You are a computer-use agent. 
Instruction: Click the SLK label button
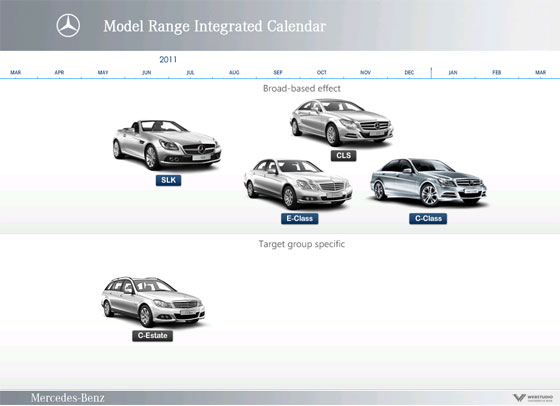pos(168,180)
